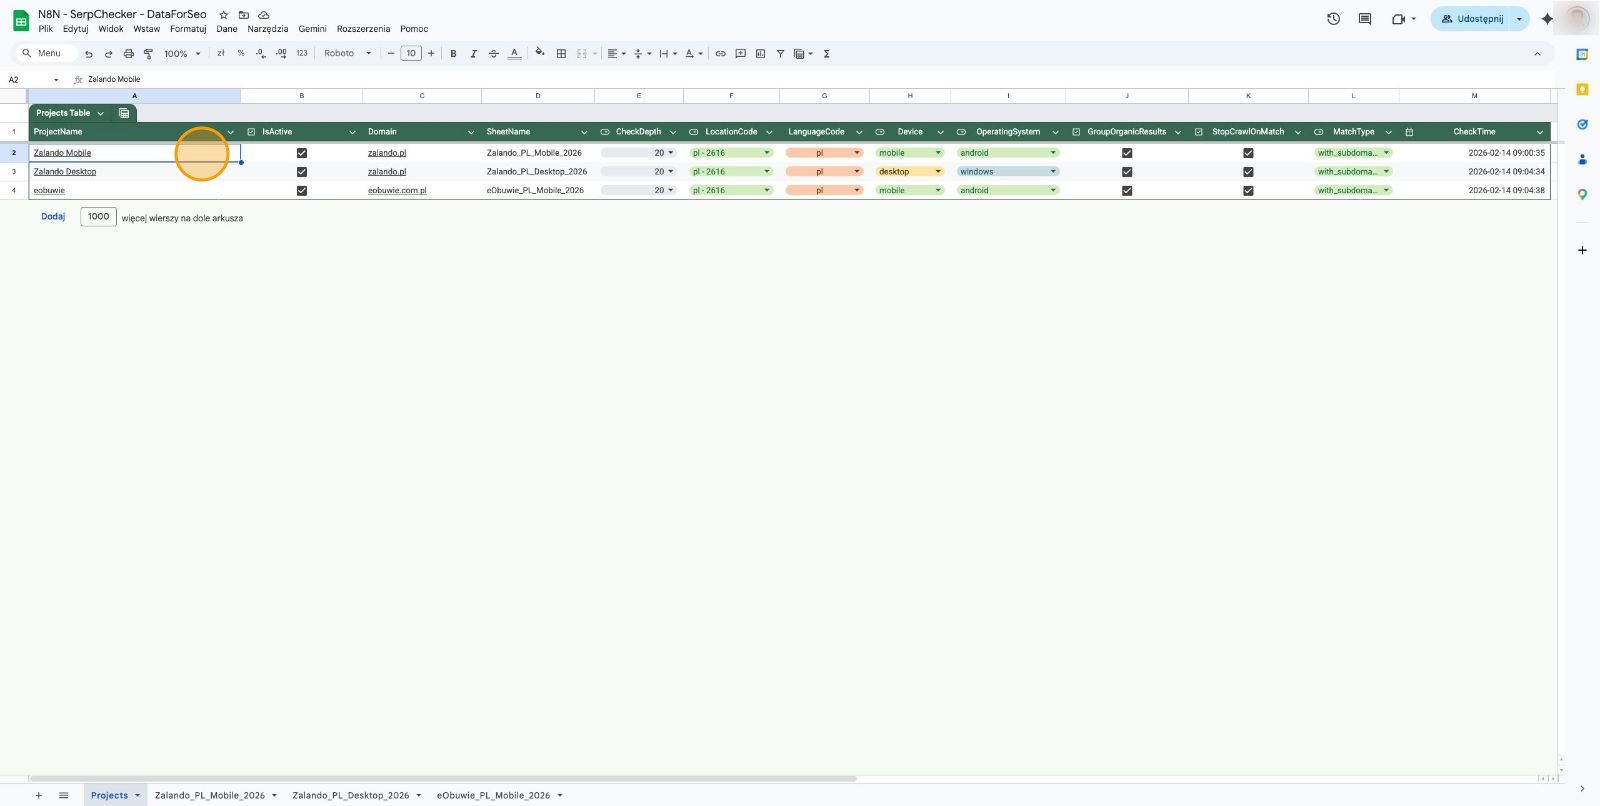1600x806 pixels.
Task: Open Google Calendar side panel
Action: click(1582, 55)
